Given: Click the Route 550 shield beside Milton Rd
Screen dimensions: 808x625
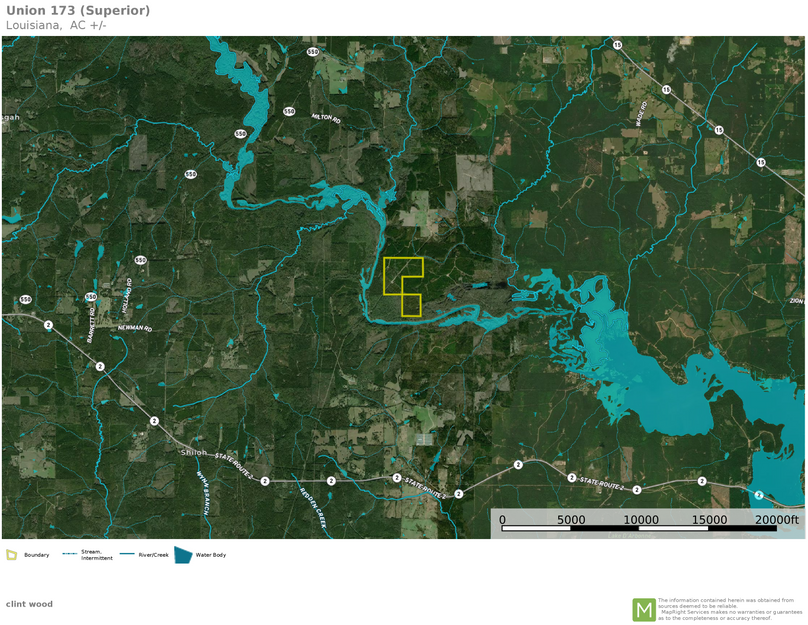Looking at the screenshot, I should 289,112.
